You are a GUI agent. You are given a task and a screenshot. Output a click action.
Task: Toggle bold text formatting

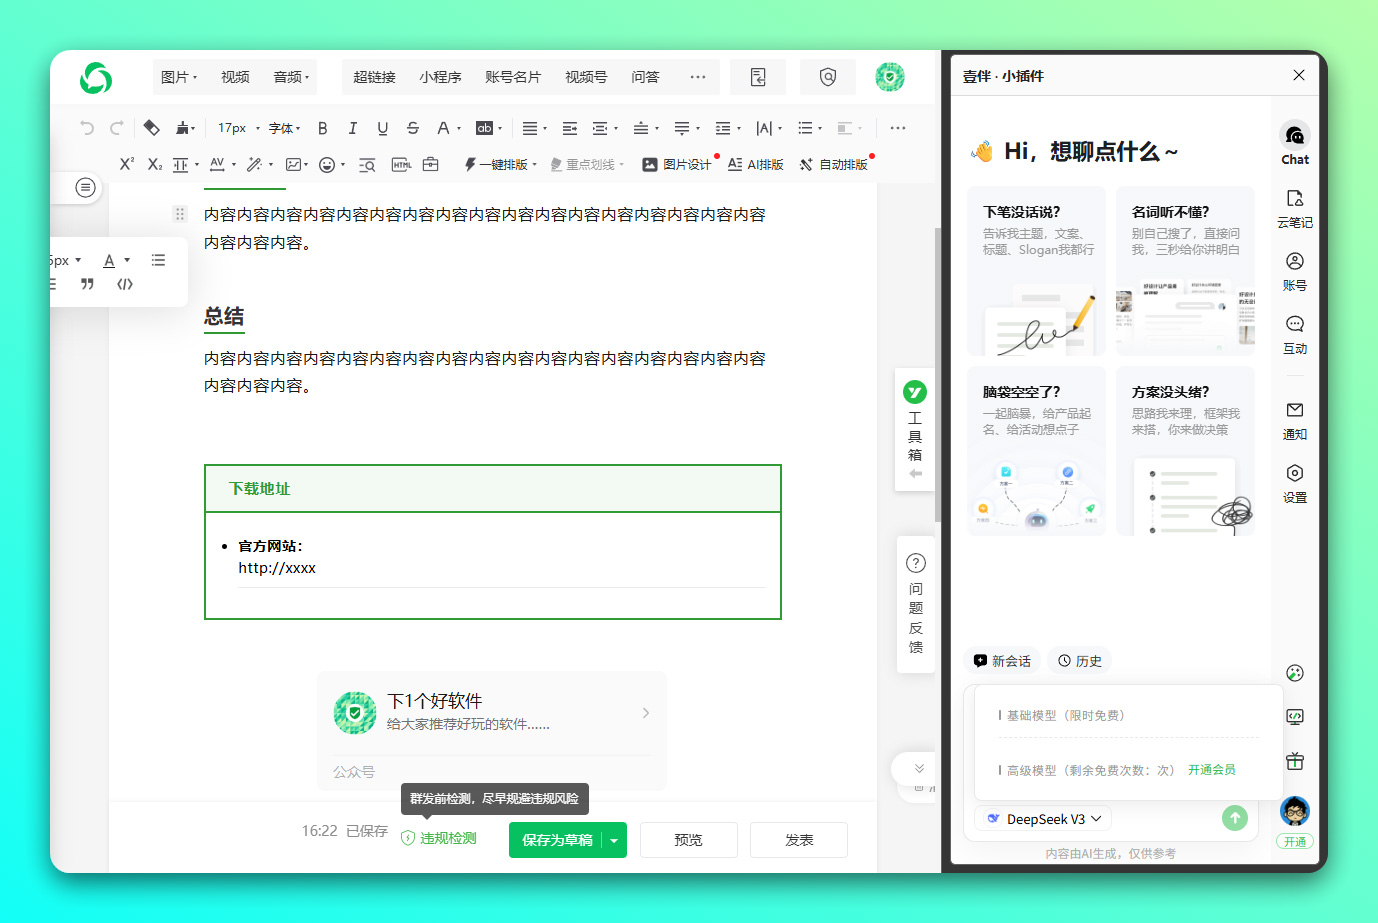[x=322, y=128]
